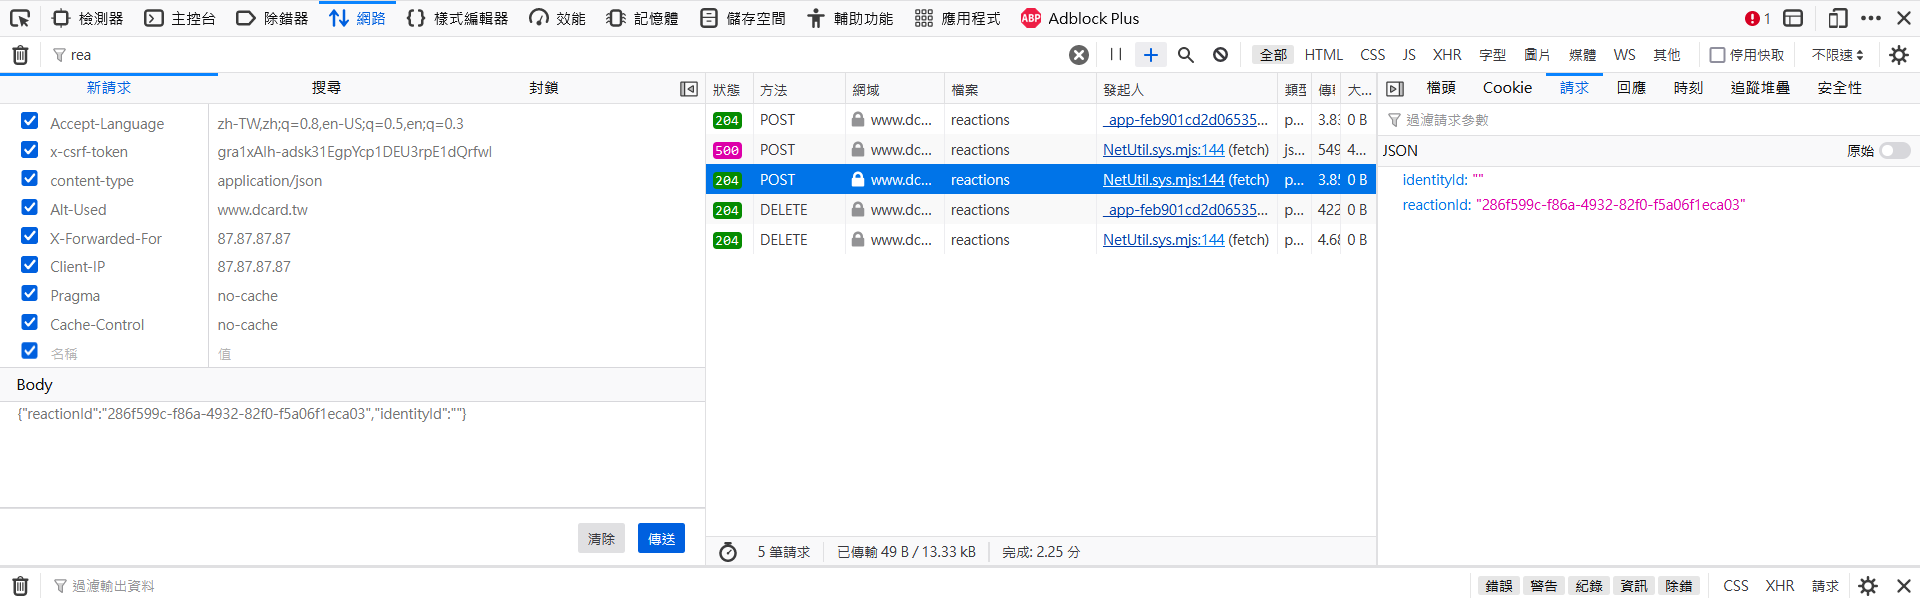Activate the element picker icon
The width and height of the screenshot is (1920, 602).
(20, 18)
